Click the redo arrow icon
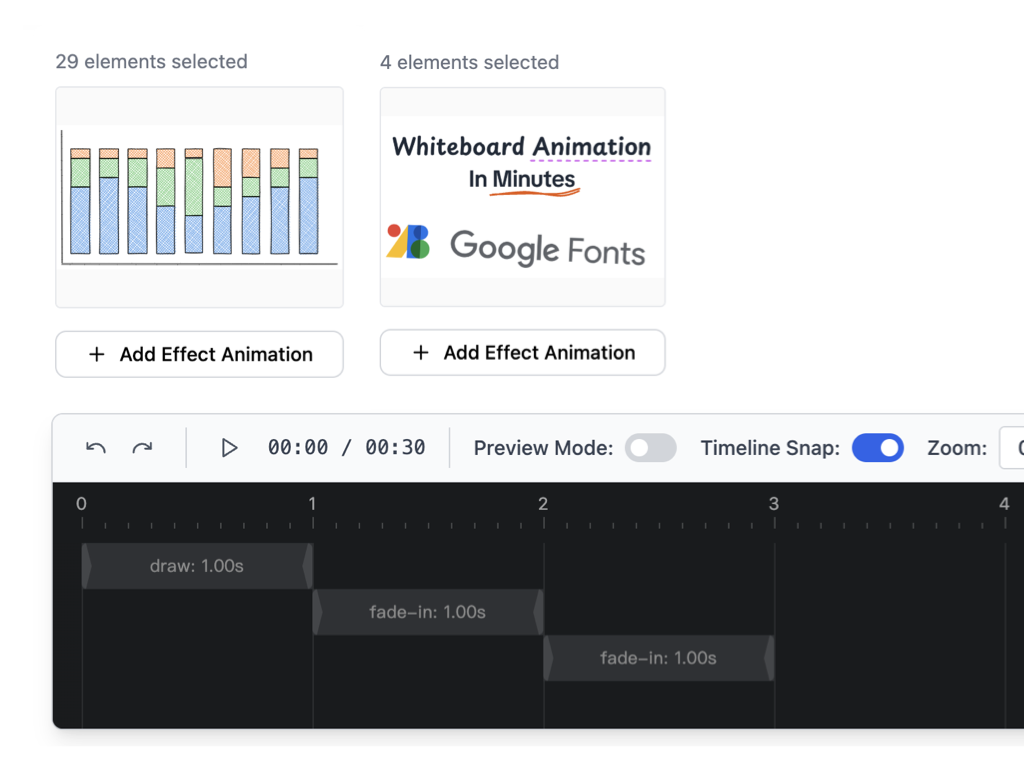This screenshot has width=1024, height=768. point(142,448)
